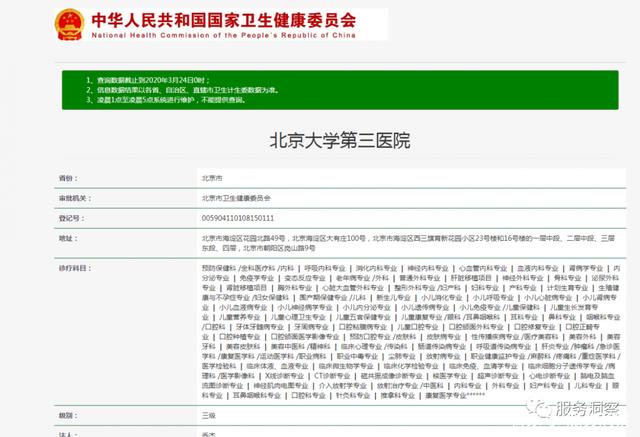The height and width of the screenshot is (437, 640).
Task: Select the 登记号 row label
Action: 70,217
